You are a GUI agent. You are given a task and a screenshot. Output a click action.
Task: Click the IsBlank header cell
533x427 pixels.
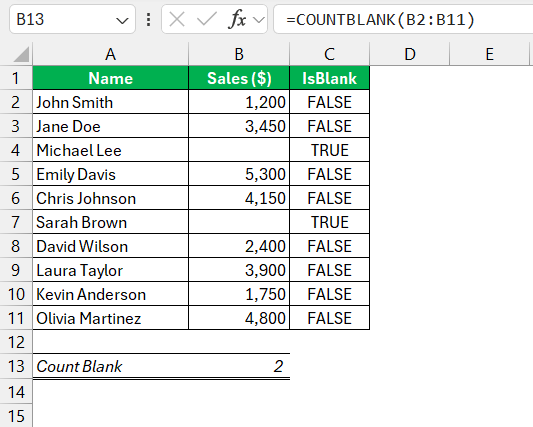point(329,78)
